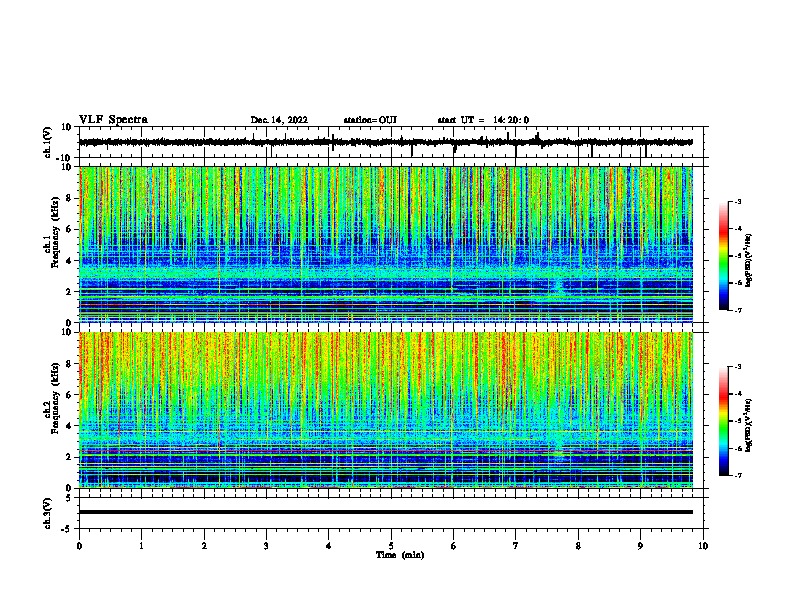Click the "6" kHz tick of ch.2 spectrogram
This screenshot has width=792, height=612.
point(69,395)
